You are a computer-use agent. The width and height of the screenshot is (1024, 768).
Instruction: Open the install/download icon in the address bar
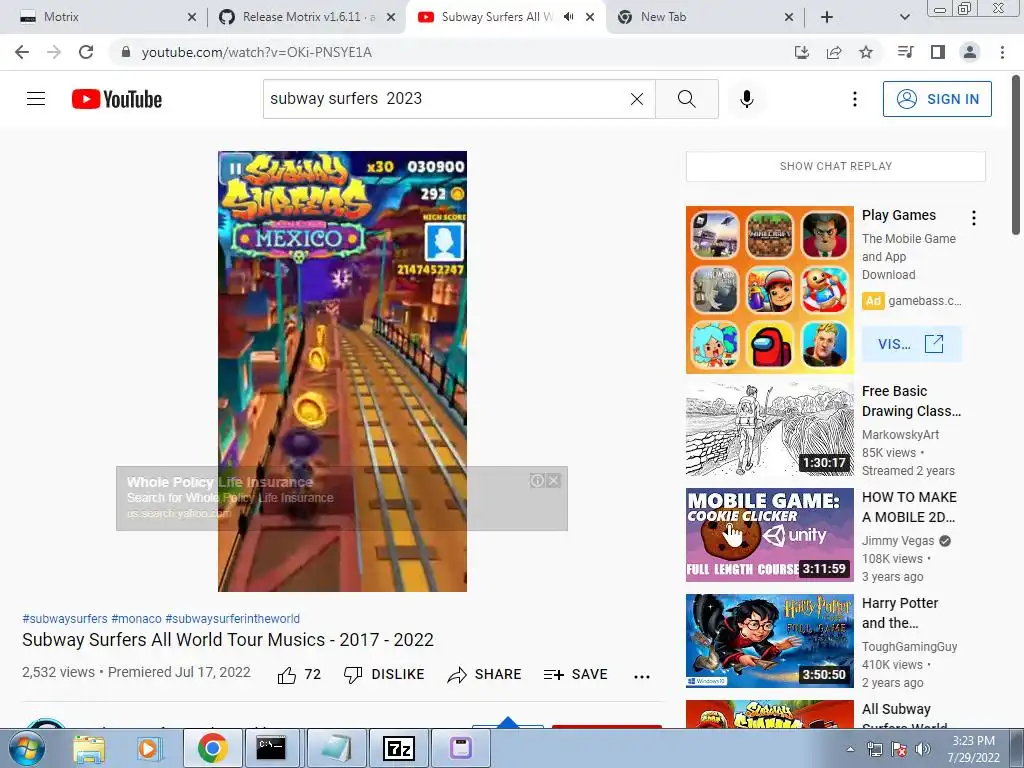pos(802,52)
